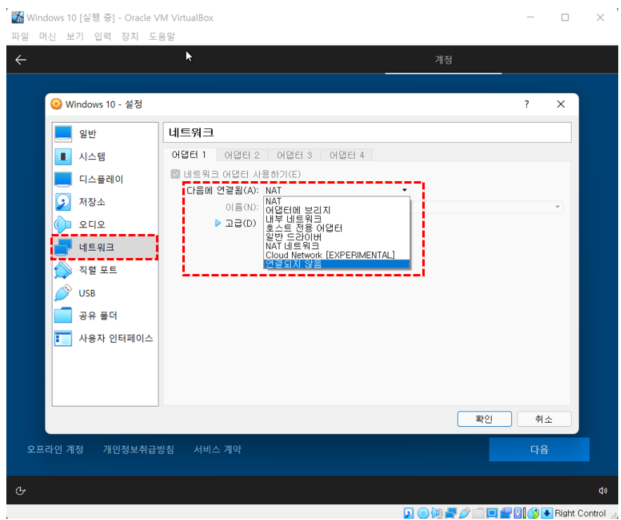Choose 연결되지 않음 in the list

337,264
